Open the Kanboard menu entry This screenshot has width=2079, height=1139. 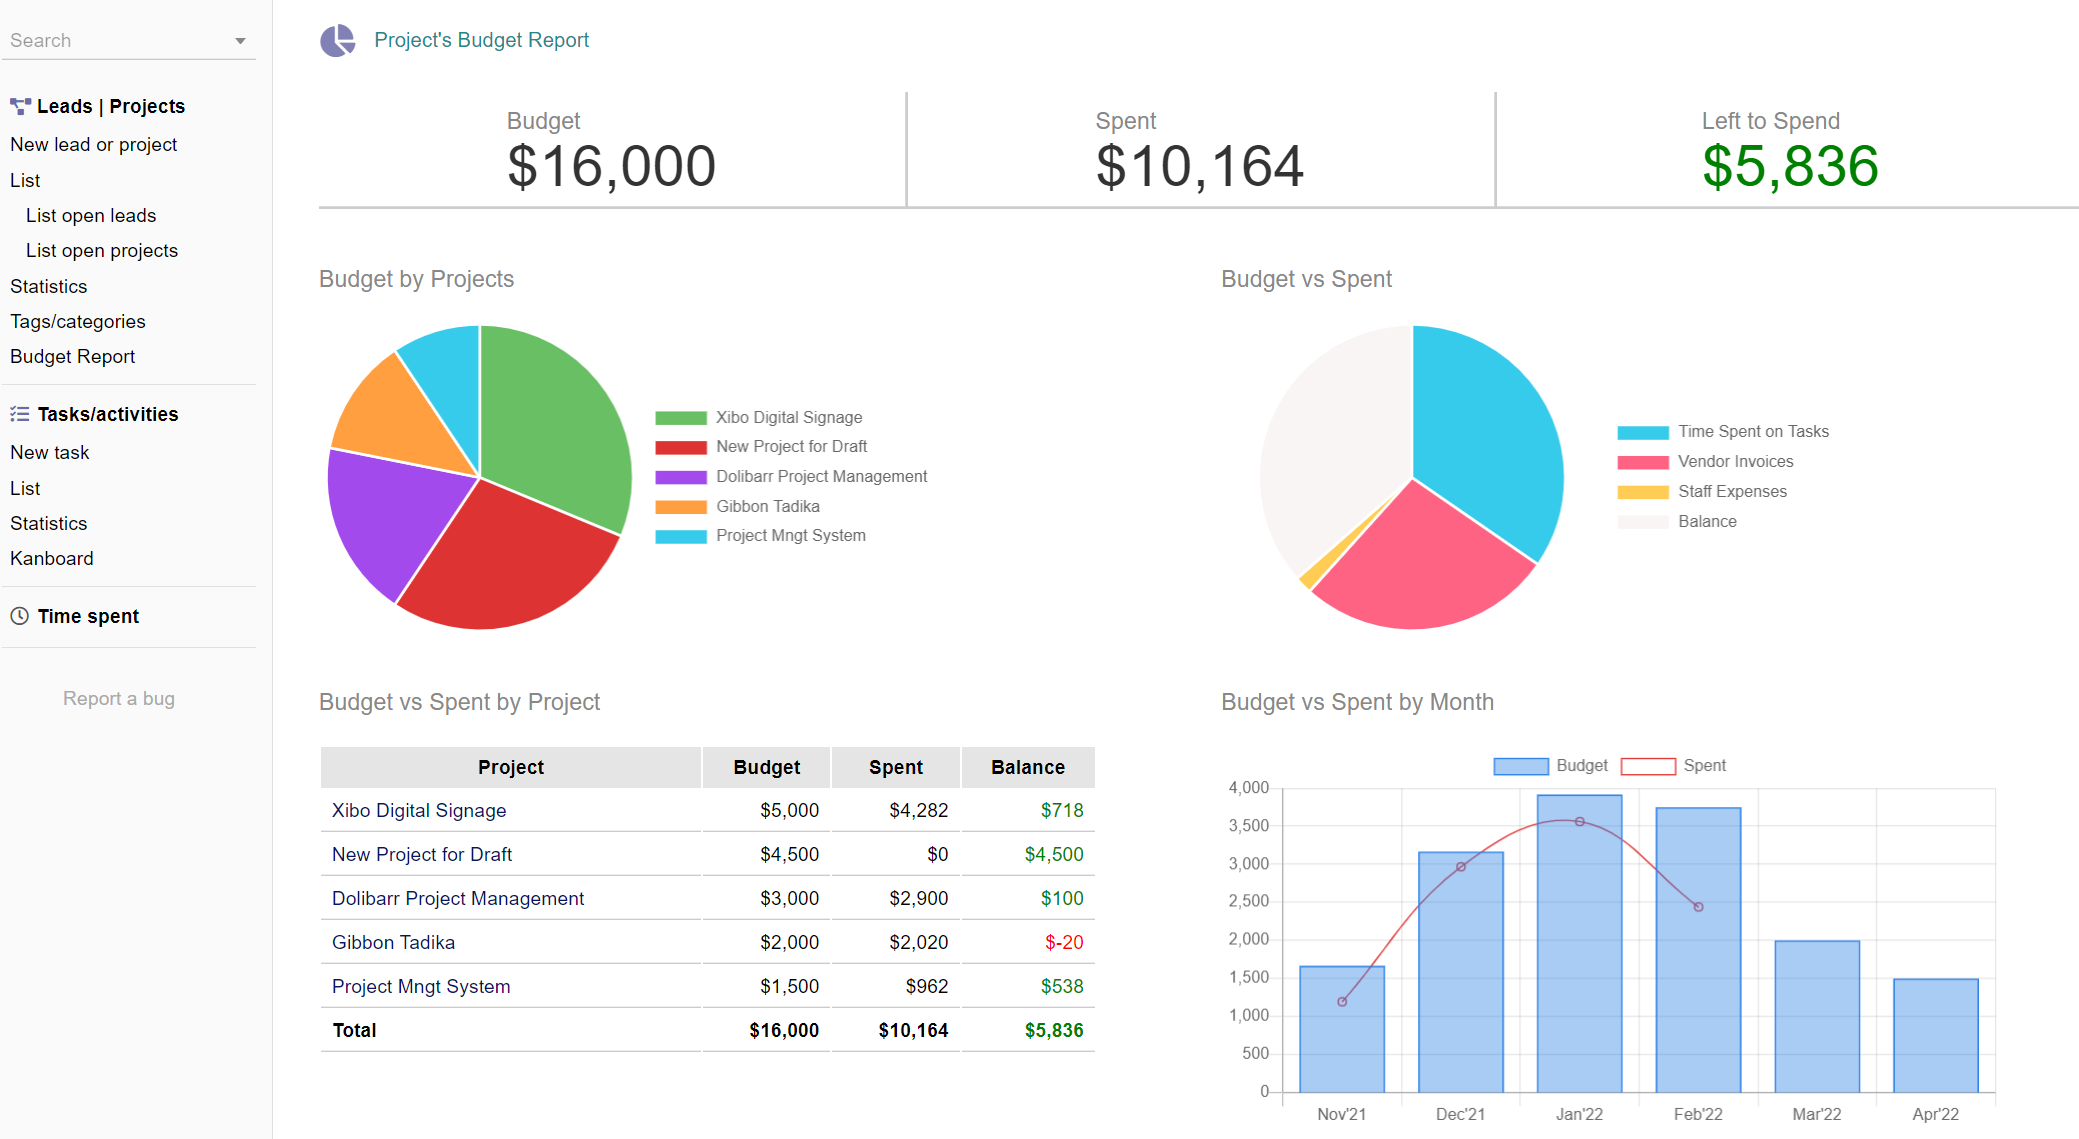click(52, 558)
